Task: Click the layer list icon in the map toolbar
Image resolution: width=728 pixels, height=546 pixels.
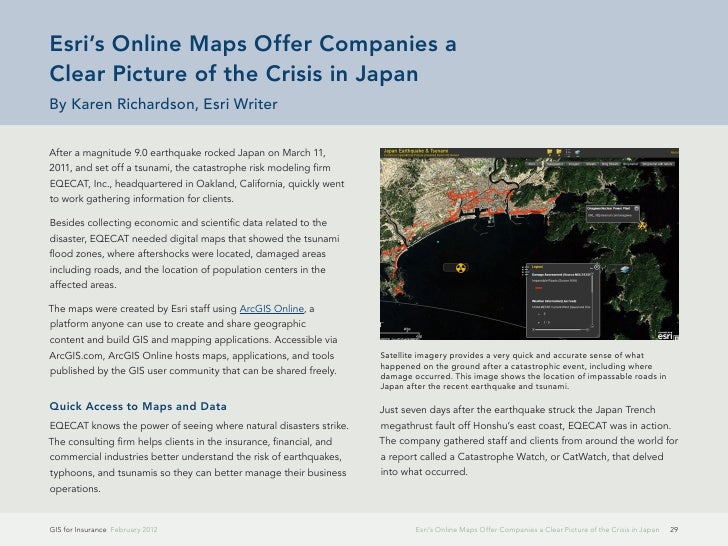Action: (x=568, y=152)
